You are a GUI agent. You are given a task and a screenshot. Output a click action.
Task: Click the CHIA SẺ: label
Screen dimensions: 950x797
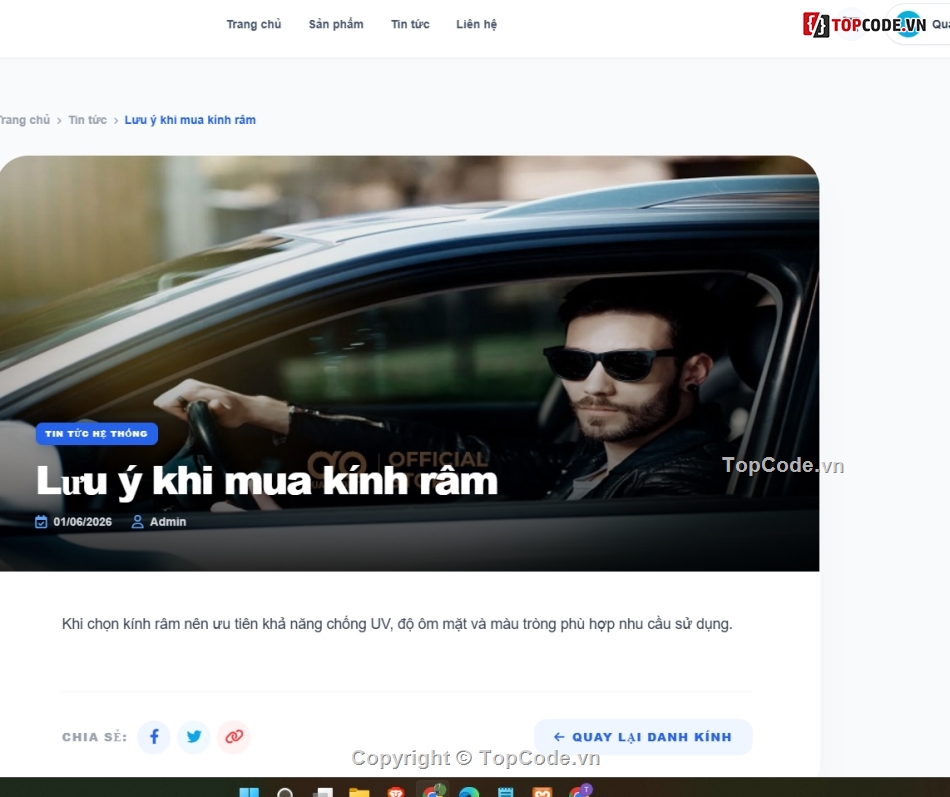(95, 737)
